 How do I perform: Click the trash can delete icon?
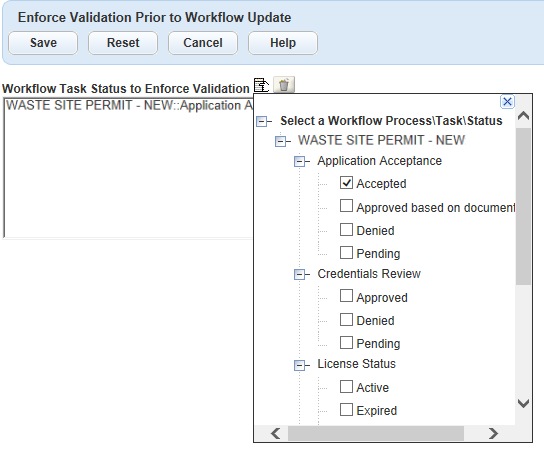[284, 85]
